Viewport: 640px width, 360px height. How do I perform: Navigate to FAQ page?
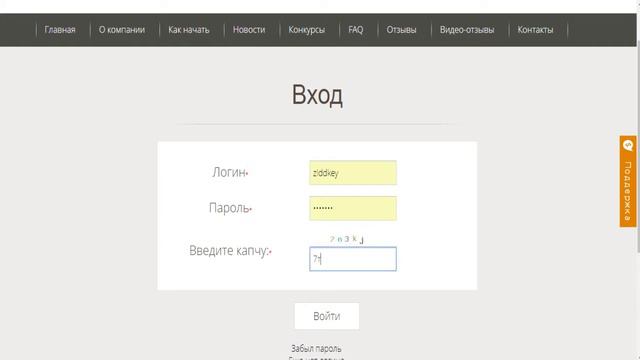click(x=356, y=30)
